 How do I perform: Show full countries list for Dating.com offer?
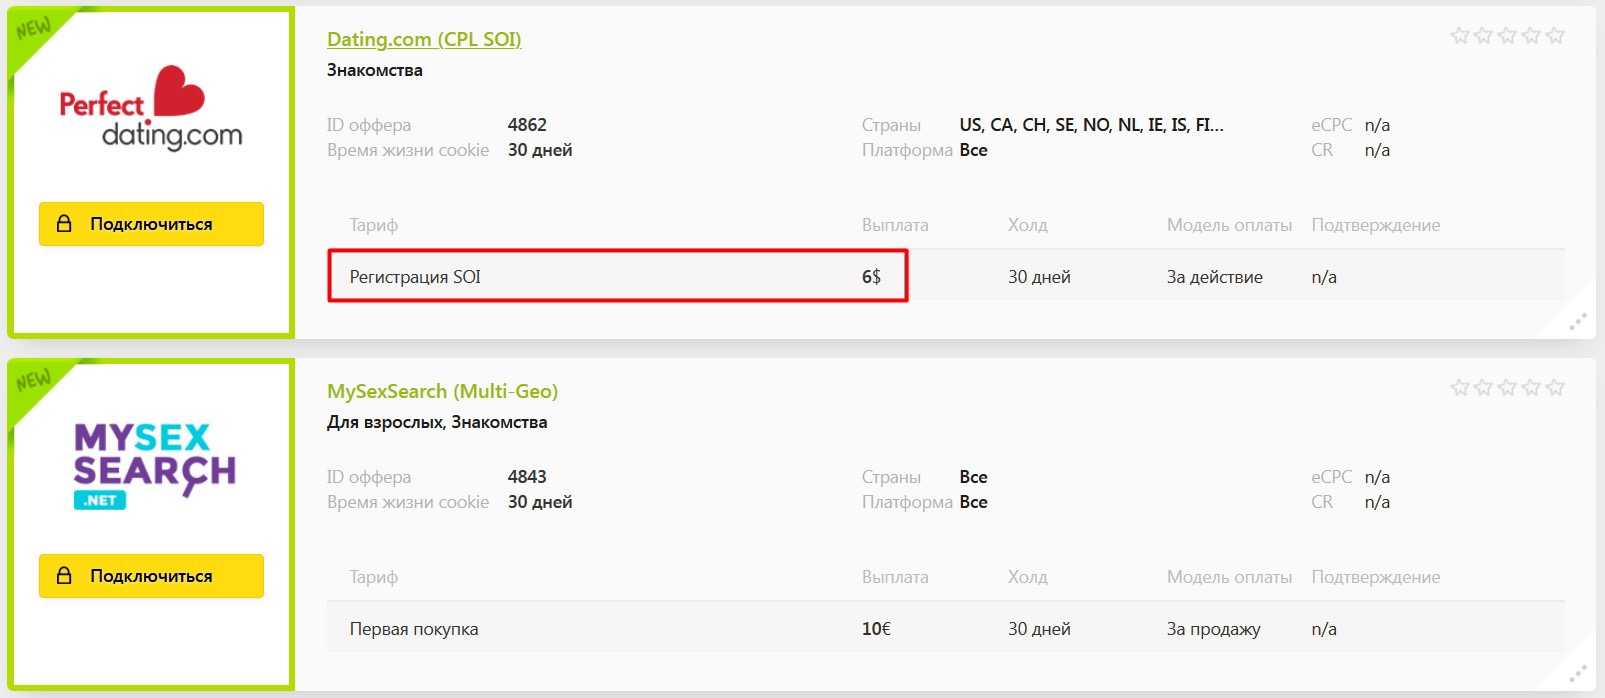coord(1091,125)
